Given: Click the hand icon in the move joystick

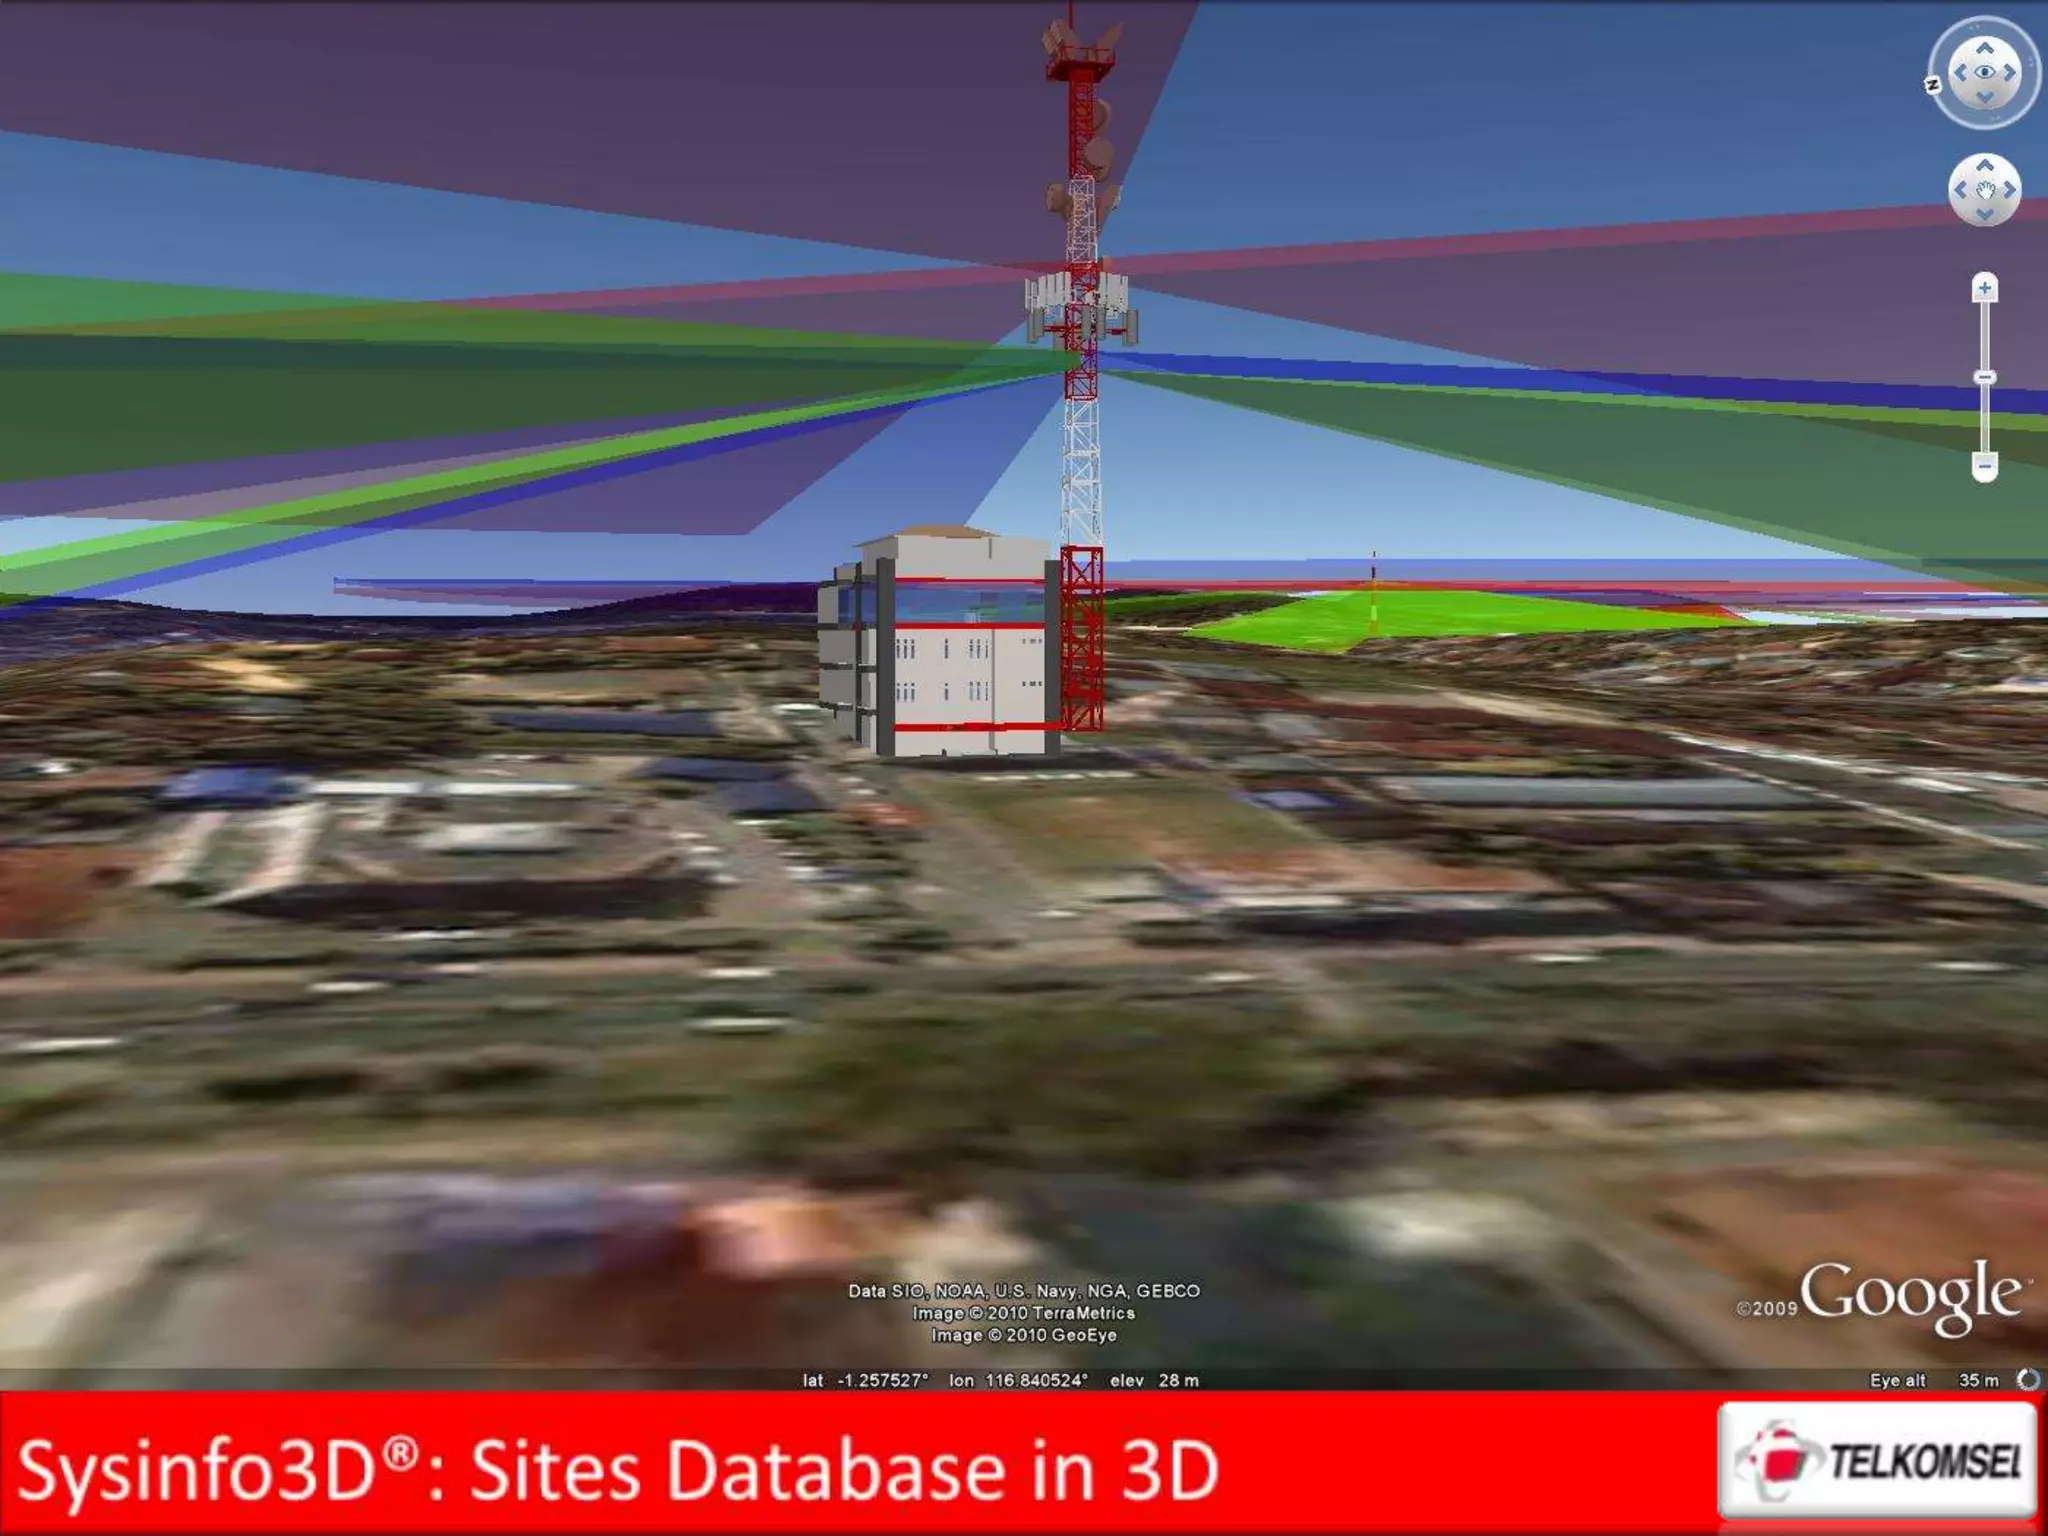Looking at the screenshot, I should click(x=1985, y=190).
